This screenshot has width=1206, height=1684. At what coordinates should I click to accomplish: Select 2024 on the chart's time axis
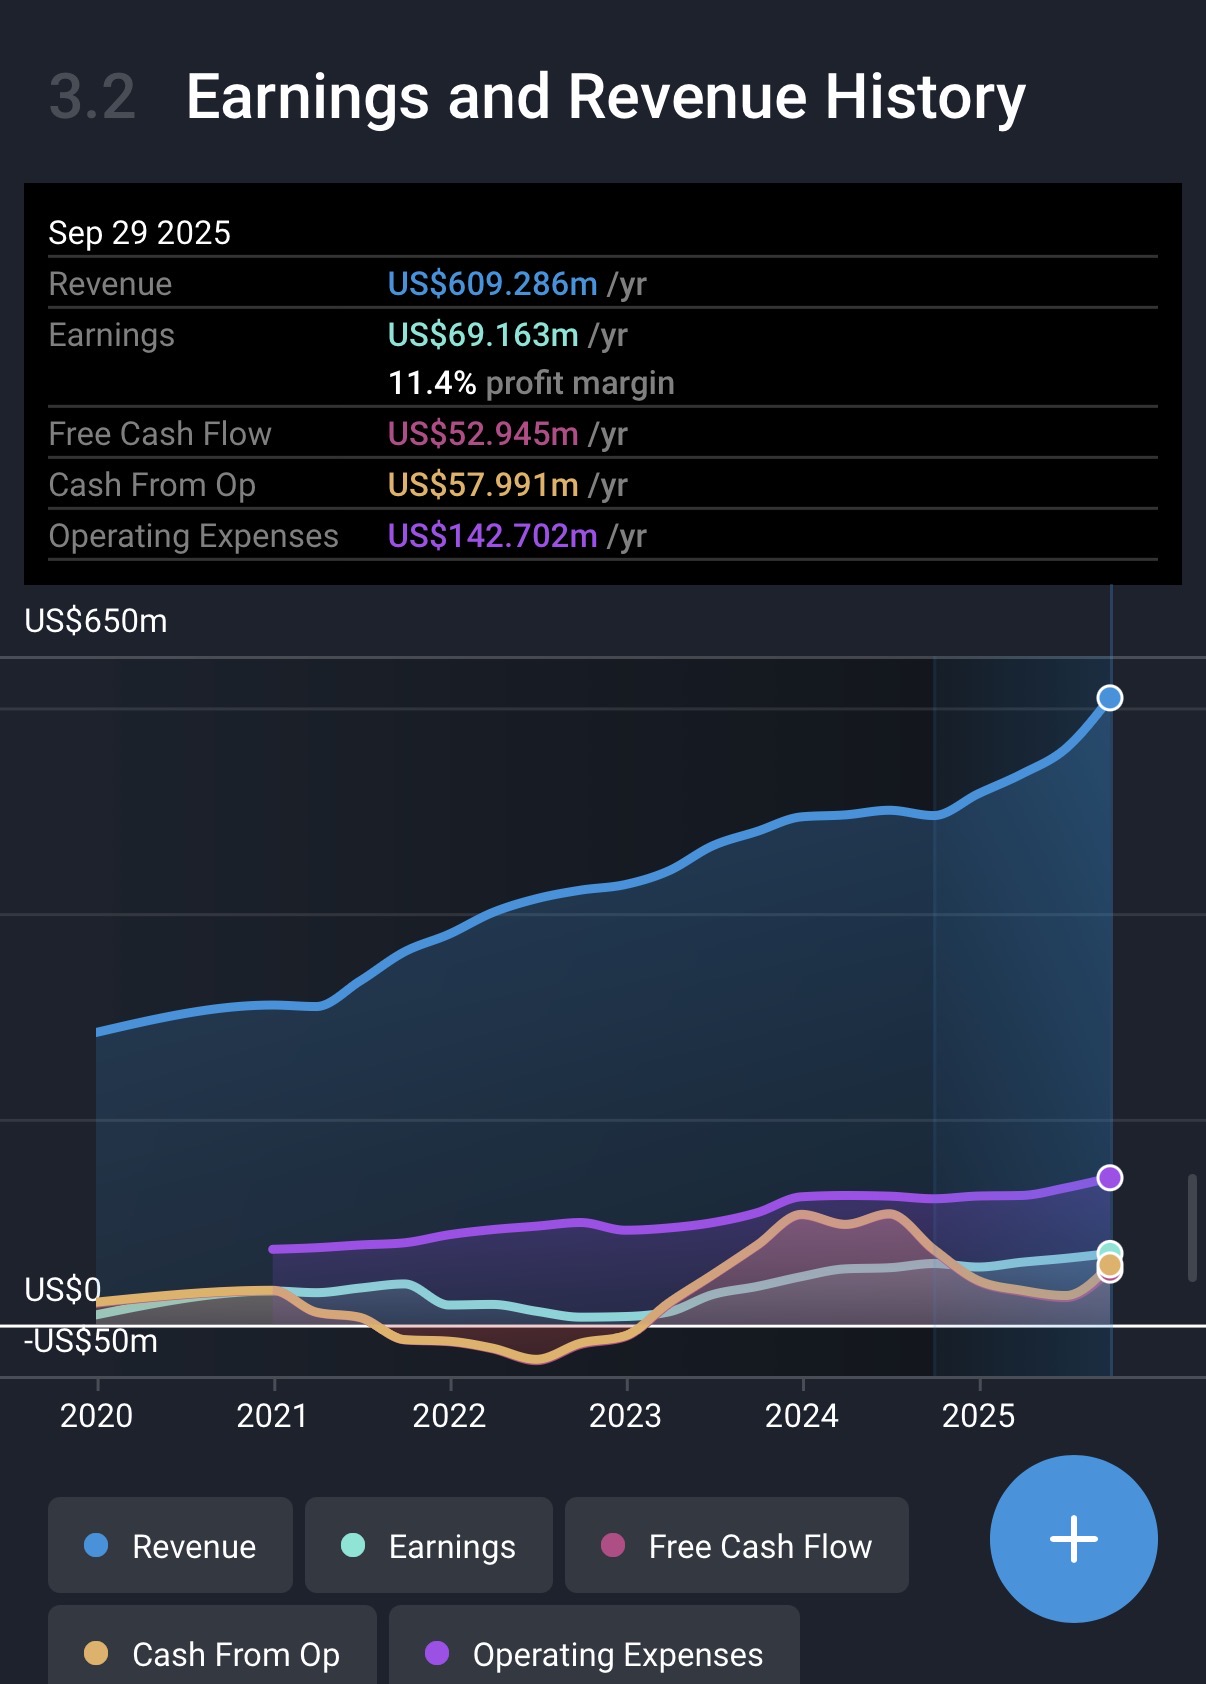802,1415
